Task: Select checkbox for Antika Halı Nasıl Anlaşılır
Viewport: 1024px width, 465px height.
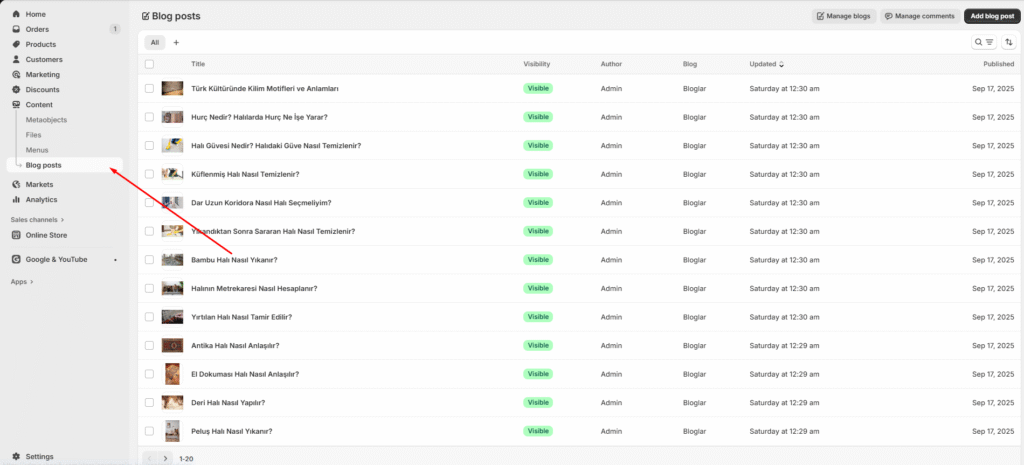Action: point(149,346)
